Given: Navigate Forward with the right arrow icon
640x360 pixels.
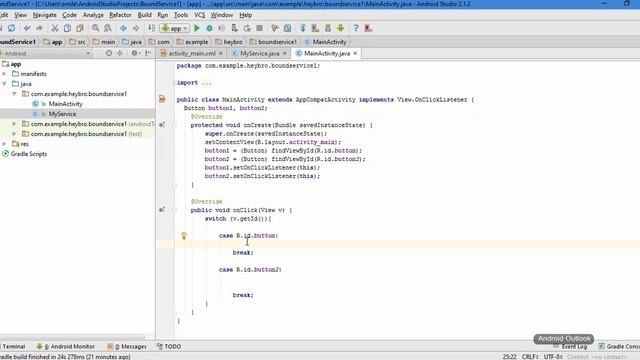Looking at the screenshot, I should (x=136, y=28).
